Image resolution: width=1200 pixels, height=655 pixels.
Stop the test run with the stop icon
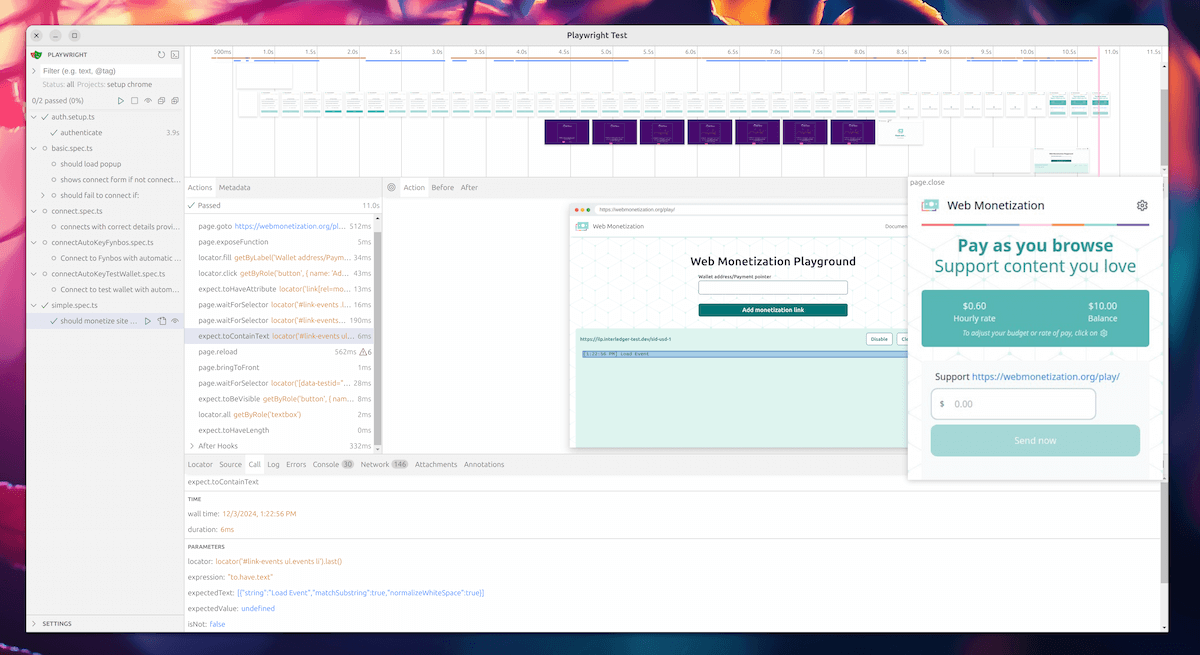click(x=135, y=100)
